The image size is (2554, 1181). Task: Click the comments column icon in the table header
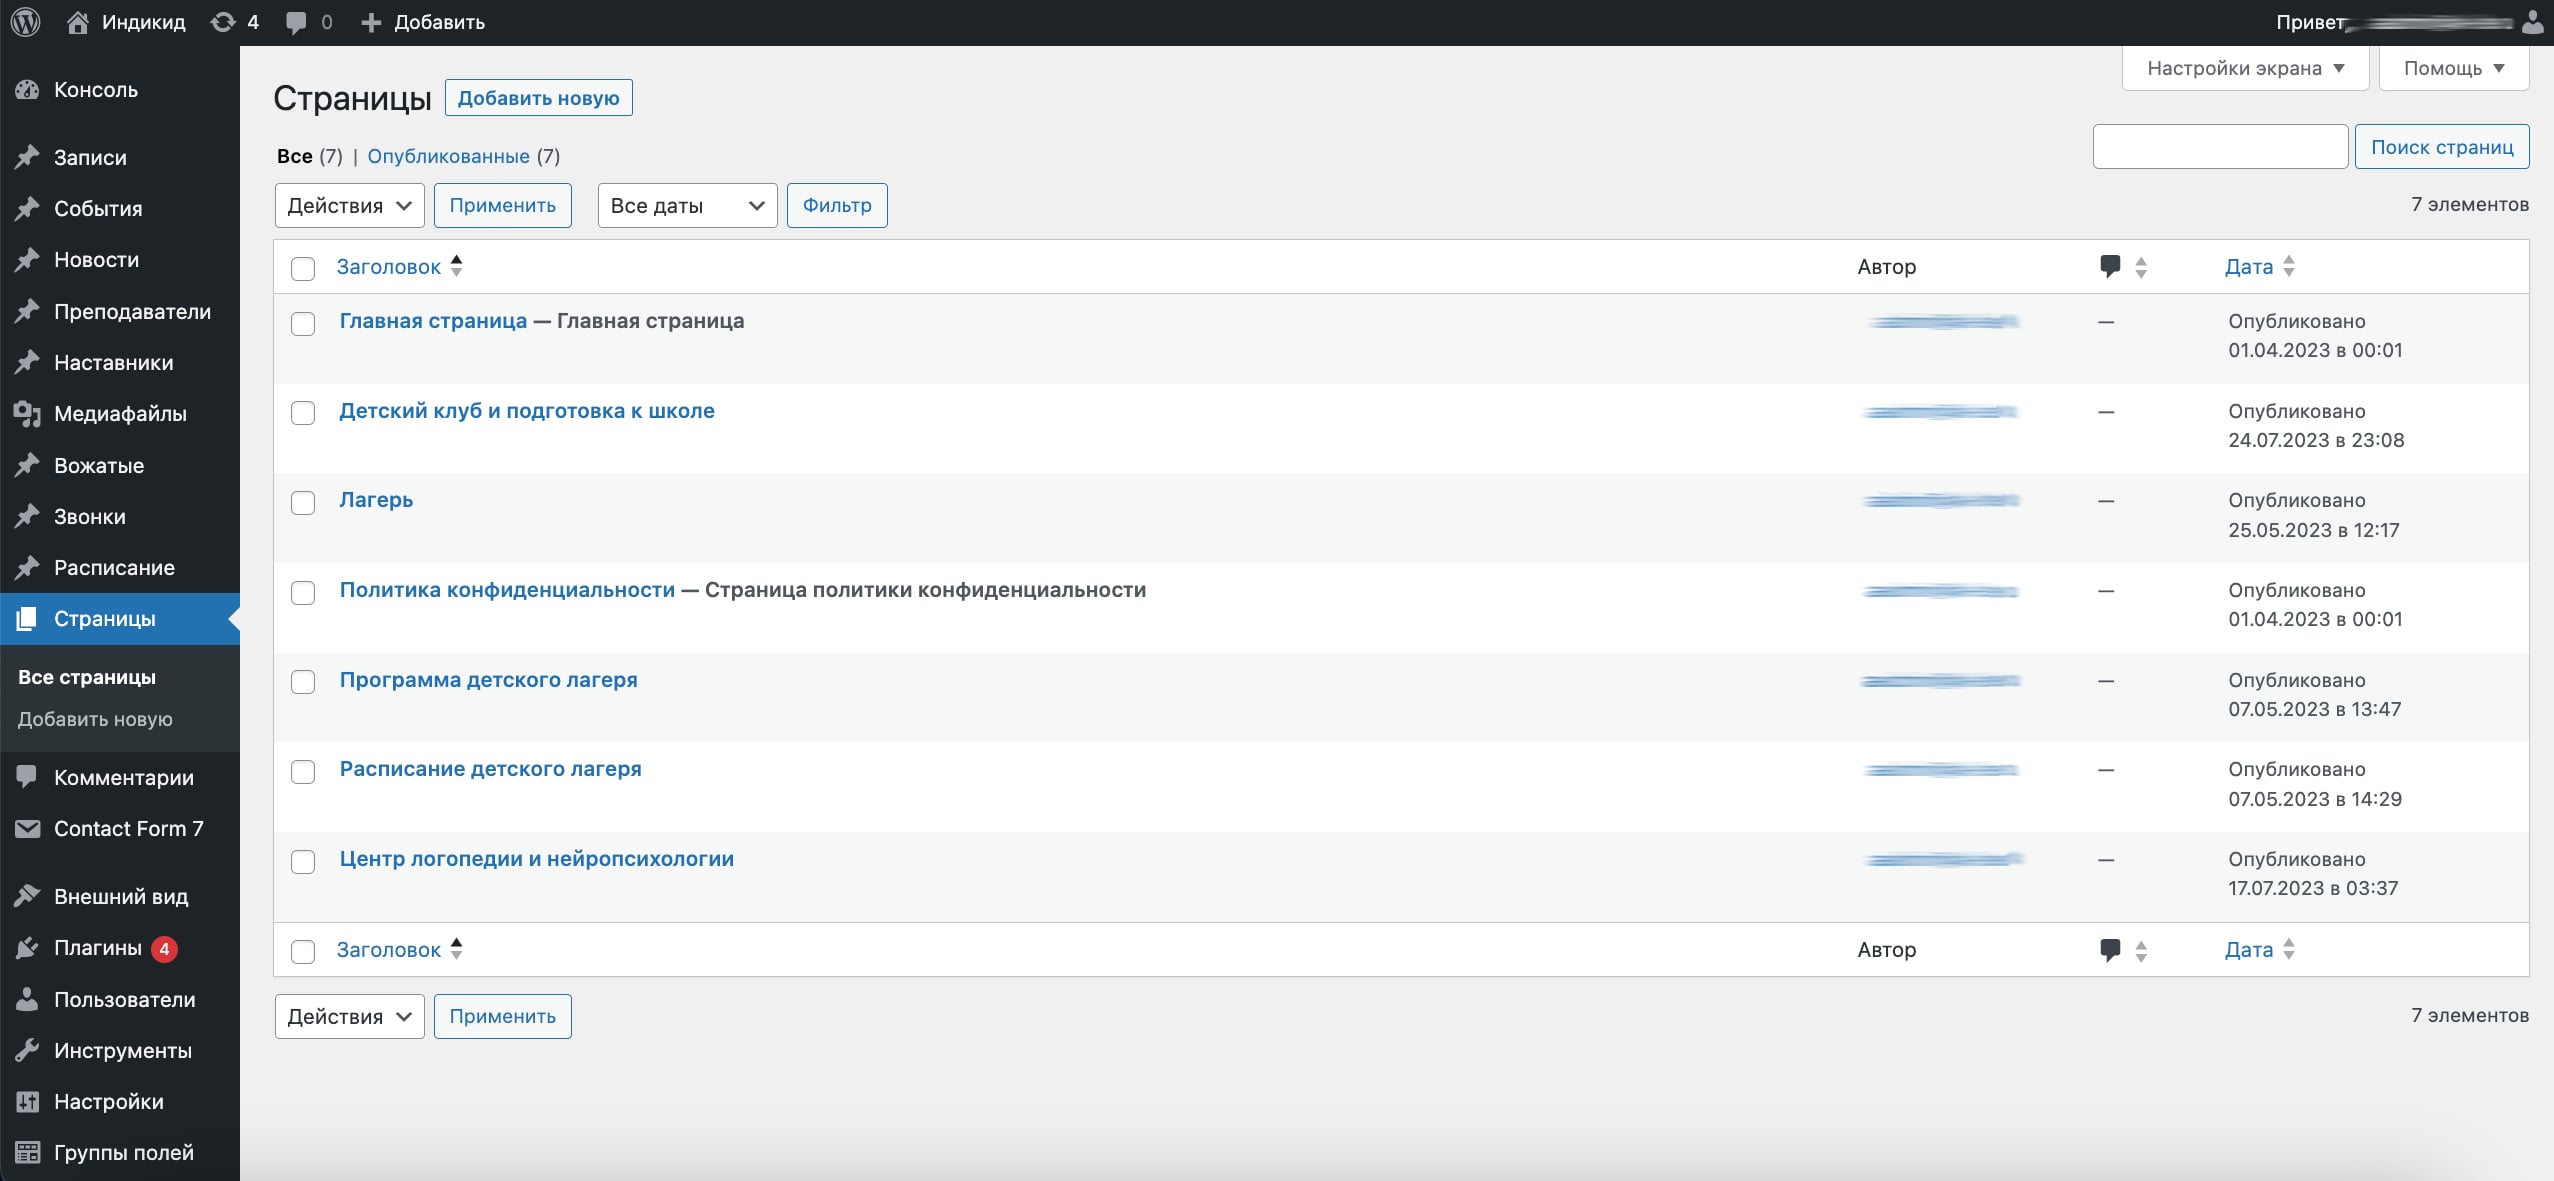(2110, 267)
